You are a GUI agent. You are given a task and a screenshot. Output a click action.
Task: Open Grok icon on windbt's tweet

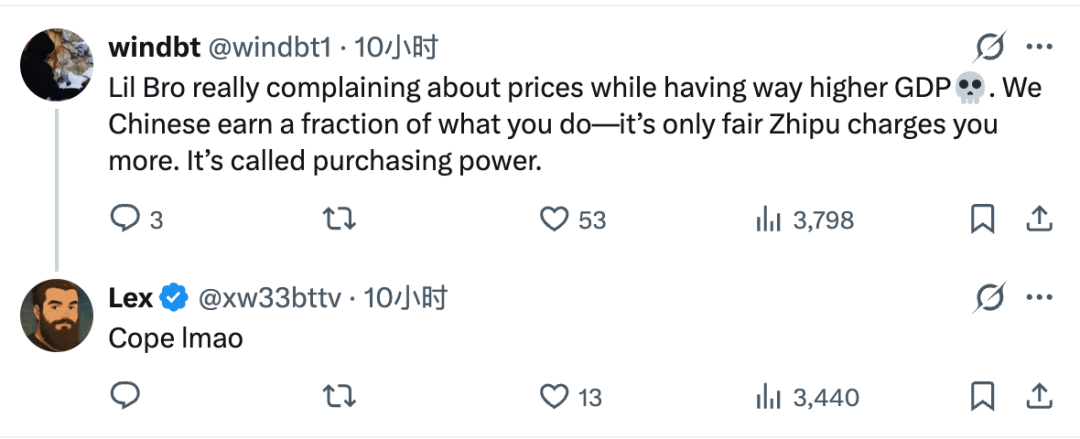(988, 47)
